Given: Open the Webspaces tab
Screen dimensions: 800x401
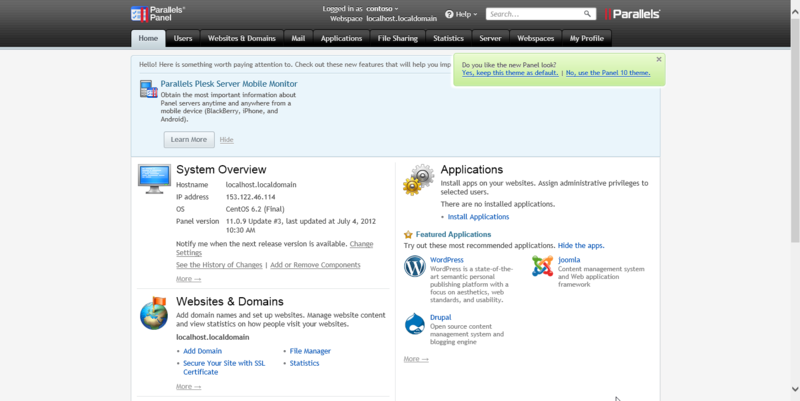Looking at the screenshot, I should (x=535, y=38).
